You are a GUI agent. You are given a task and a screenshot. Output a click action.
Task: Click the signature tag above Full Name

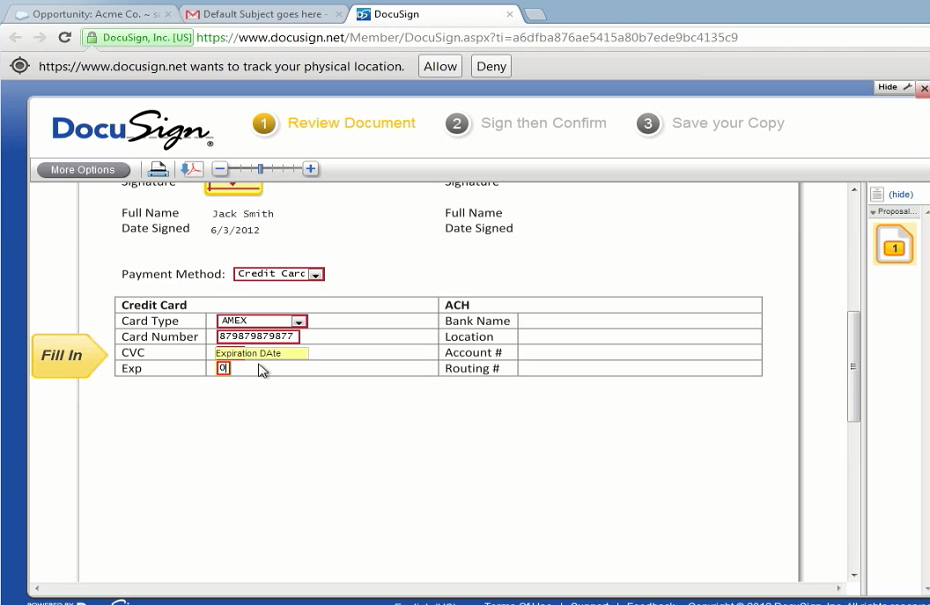click(234, 189)
